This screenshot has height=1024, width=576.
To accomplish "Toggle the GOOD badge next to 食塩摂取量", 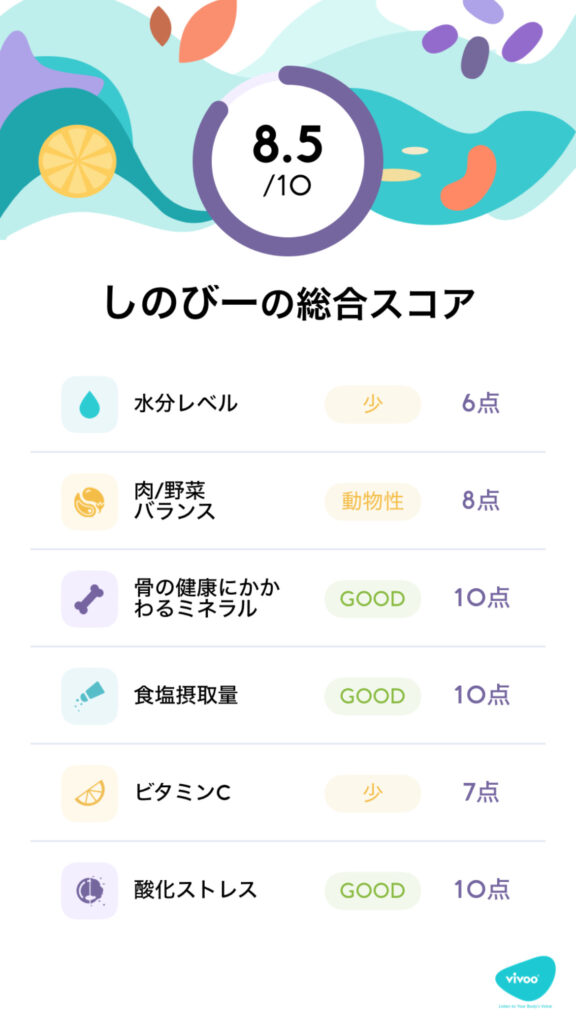I will click(371, 696).
